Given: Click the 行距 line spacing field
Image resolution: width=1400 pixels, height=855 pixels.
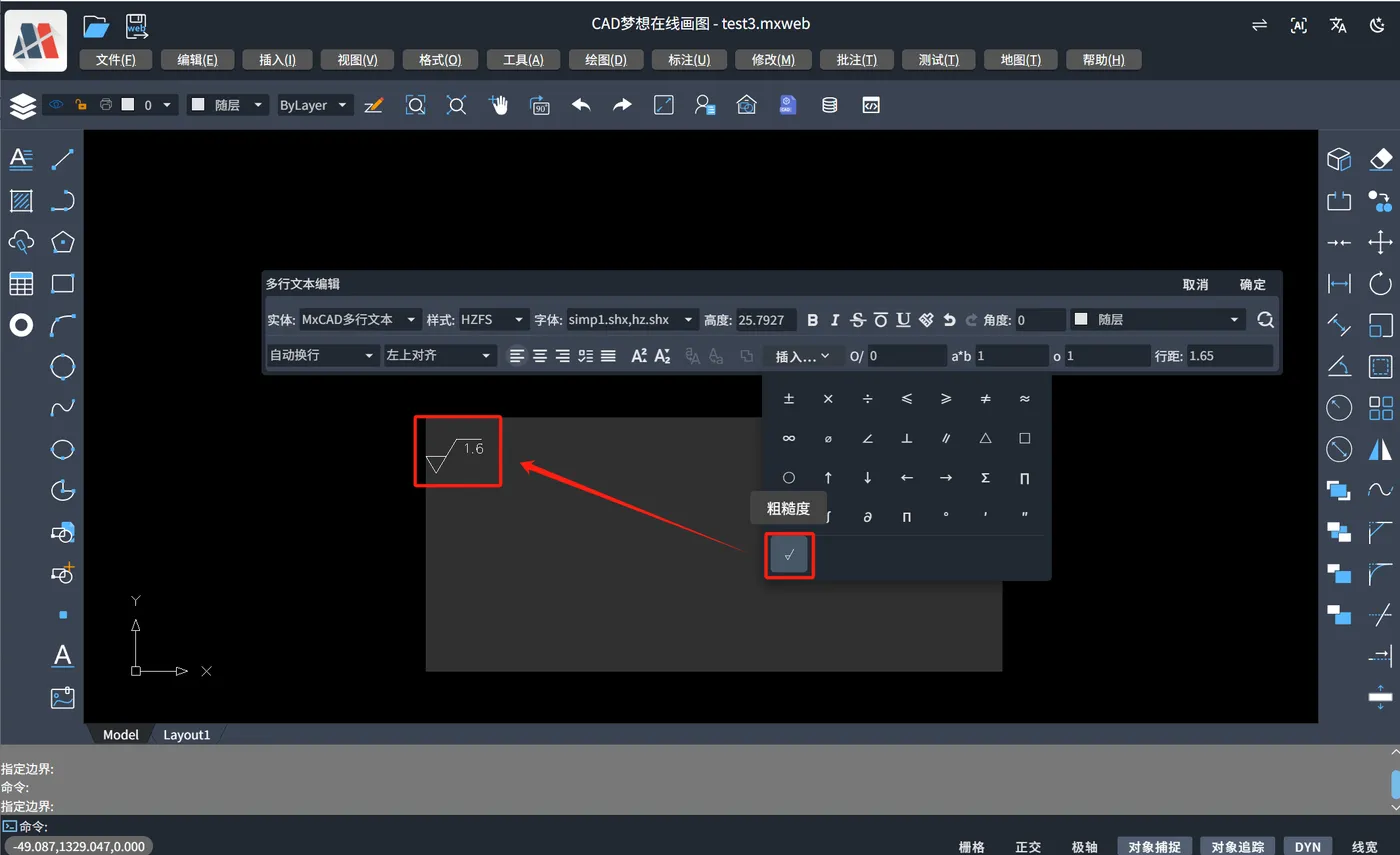Looking at the screenshot, I should [x=1230, y=355].
